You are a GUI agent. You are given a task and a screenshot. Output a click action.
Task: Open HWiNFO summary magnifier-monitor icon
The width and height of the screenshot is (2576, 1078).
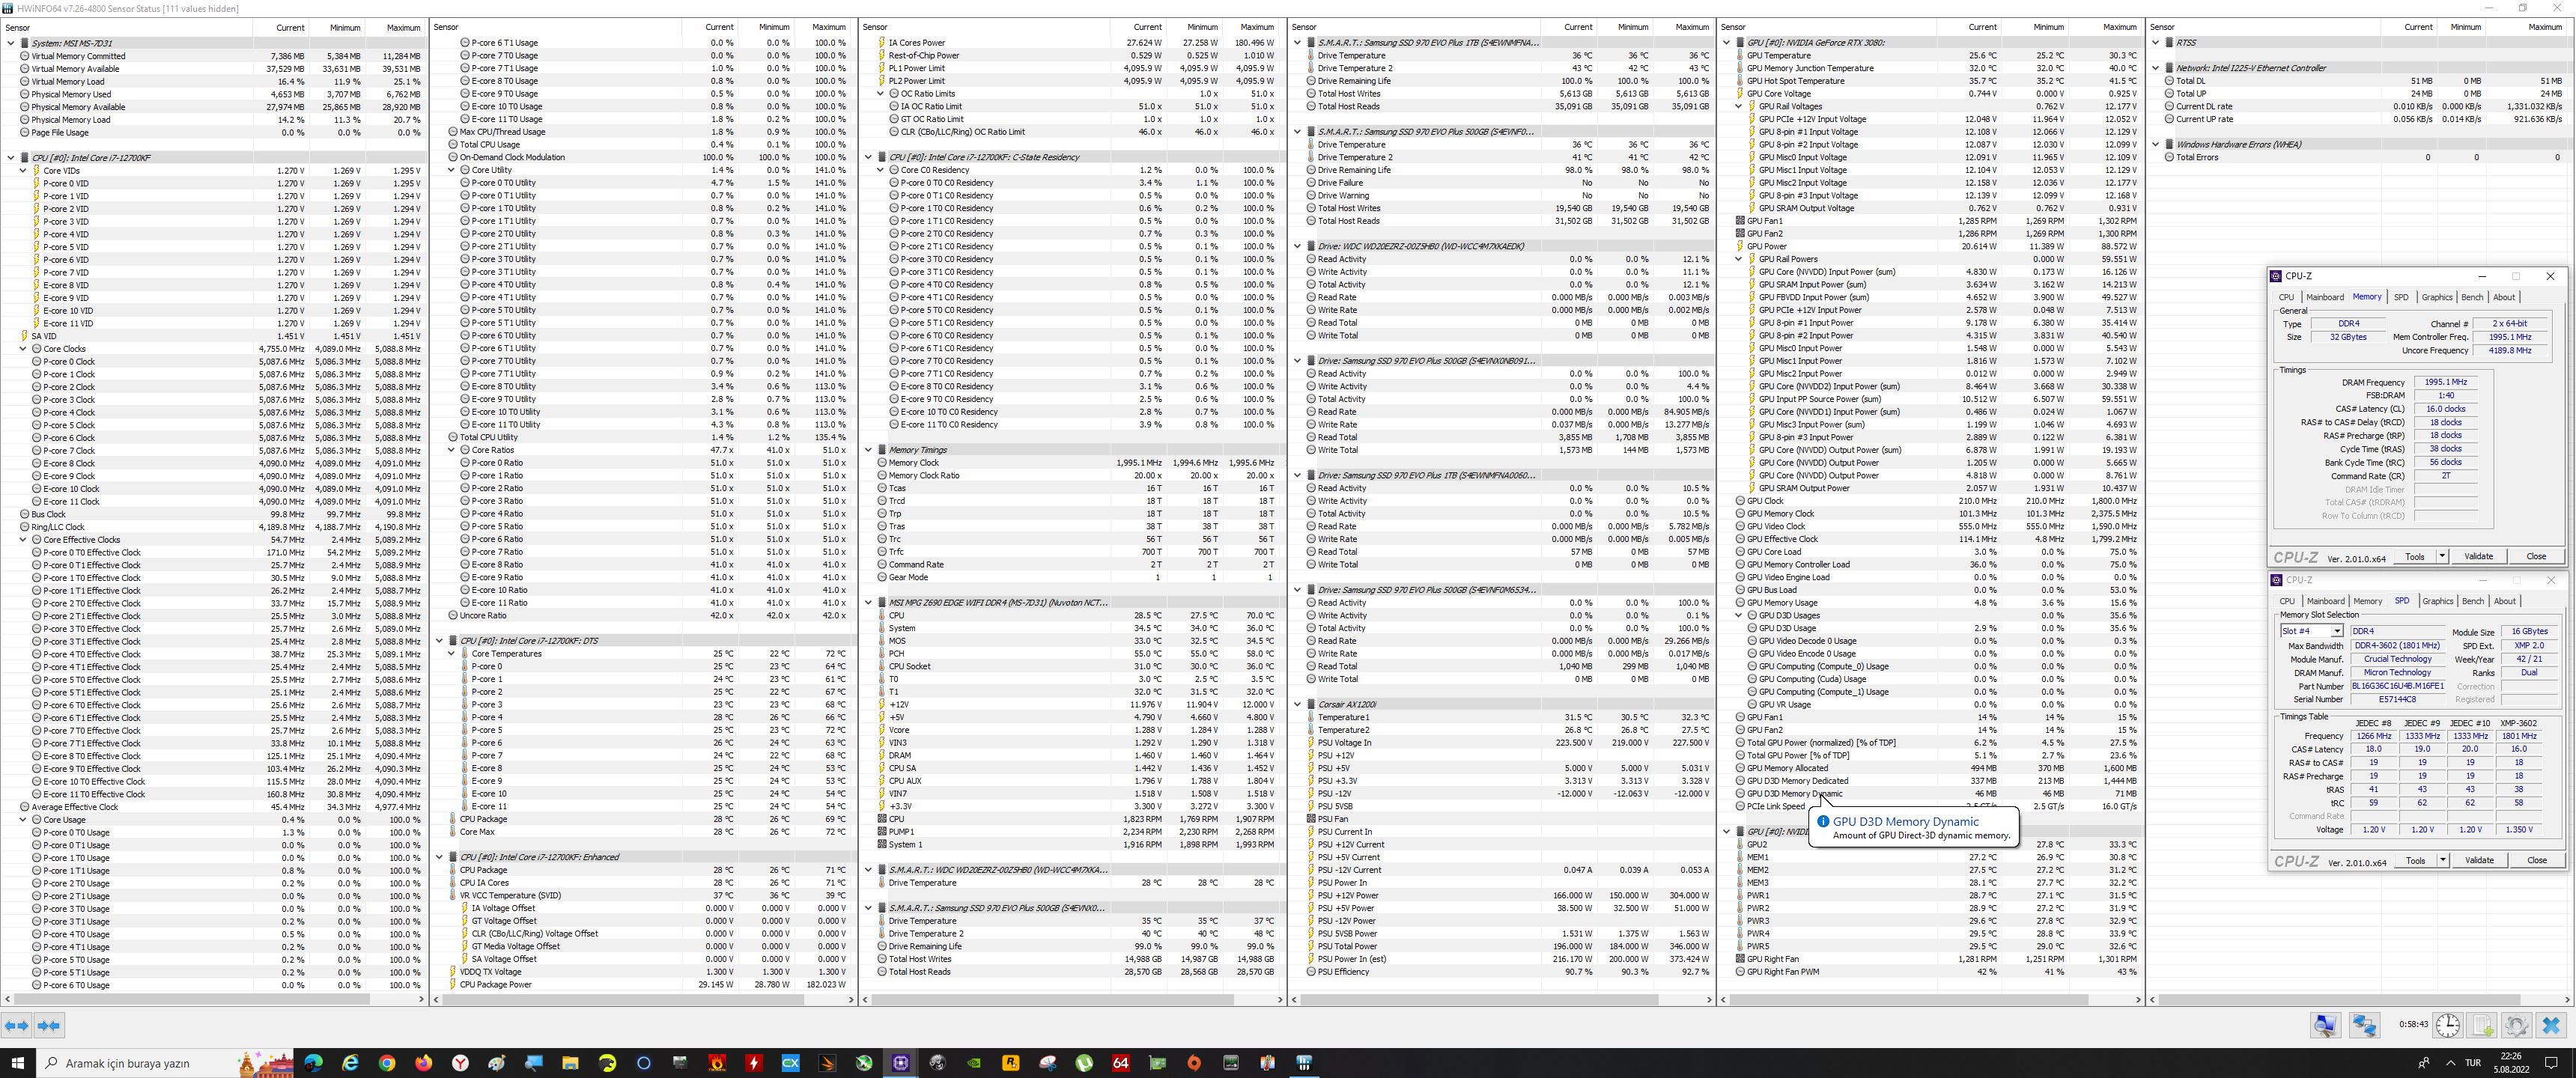2325,1025
